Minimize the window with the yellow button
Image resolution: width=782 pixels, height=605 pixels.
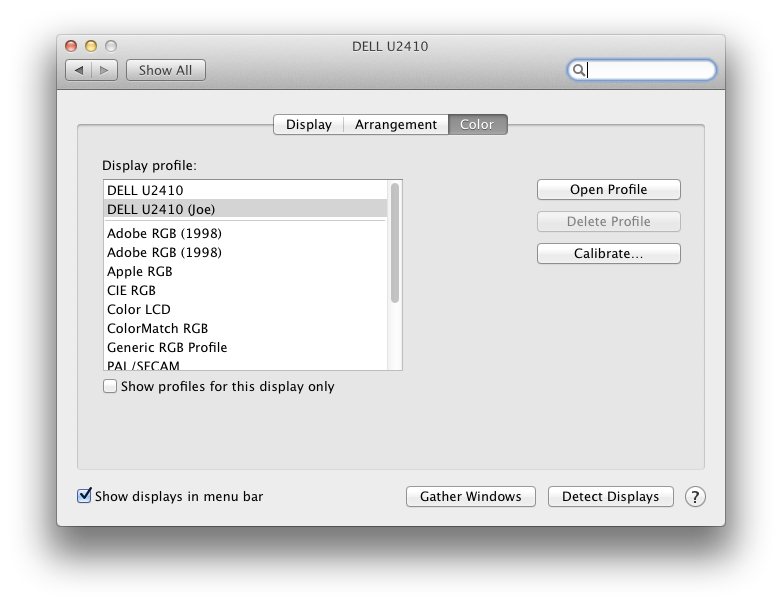pyautogui.click(x=91, y=46)
